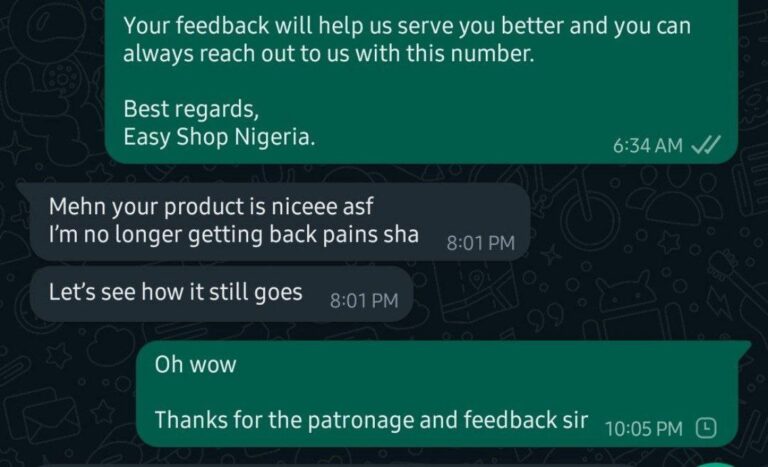Viewport: 768px width, 467px height.
Task: Select 'I'm no longer getting back pains sha' line
Action: (x=234, y=234)
